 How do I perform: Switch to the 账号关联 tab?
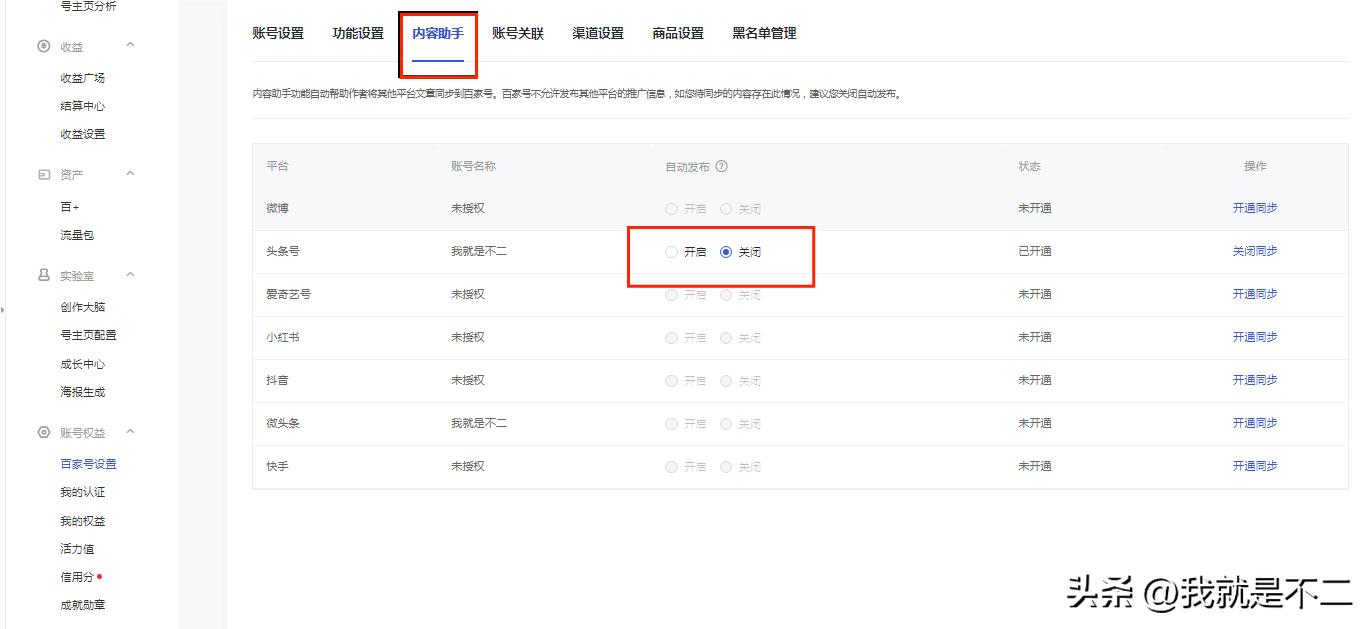518,33
